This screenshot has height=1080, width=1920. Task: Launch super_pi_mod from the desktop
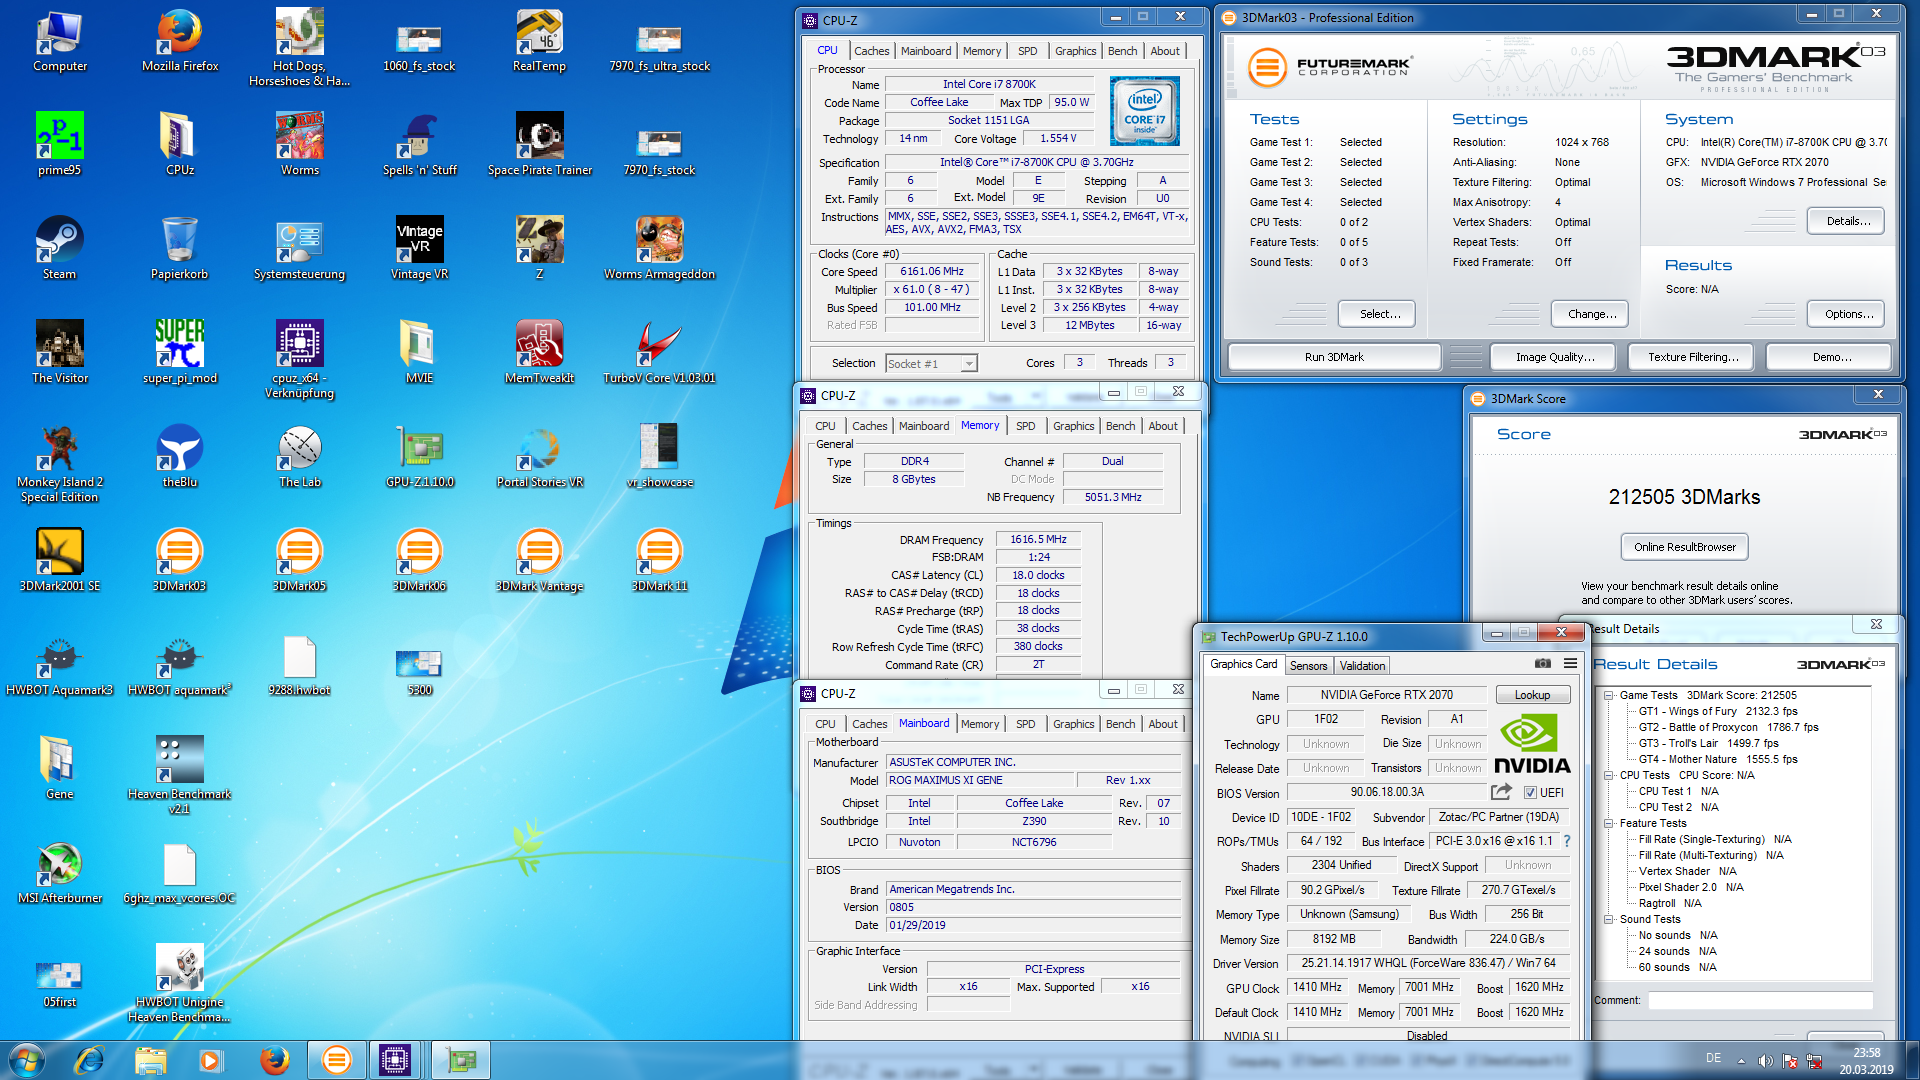(180, 354)
